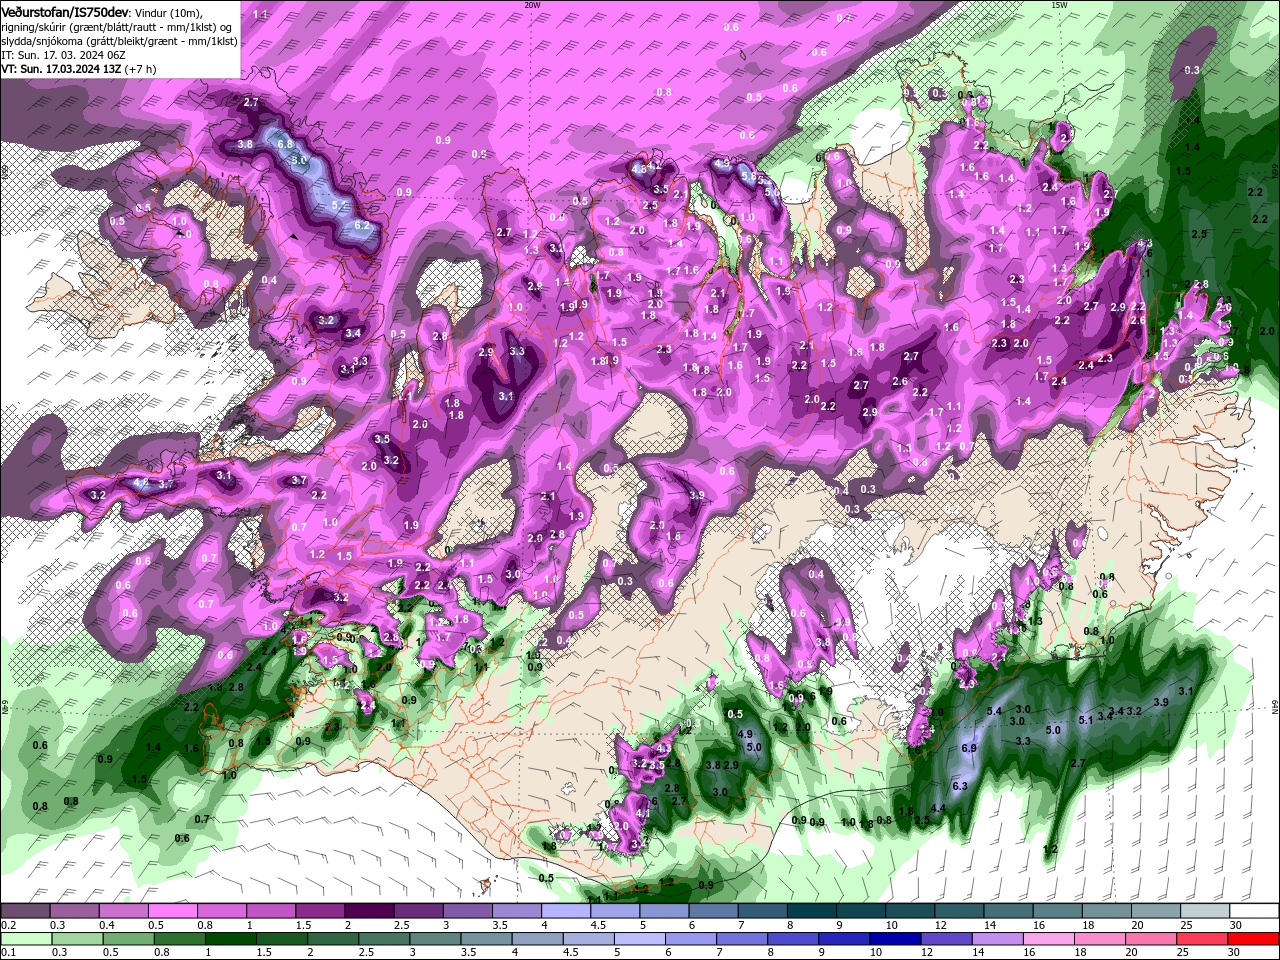Click the 5.4 rain value off the southeast coast
This screenshot has height=960, width=1280.
[x=994, y=711]
